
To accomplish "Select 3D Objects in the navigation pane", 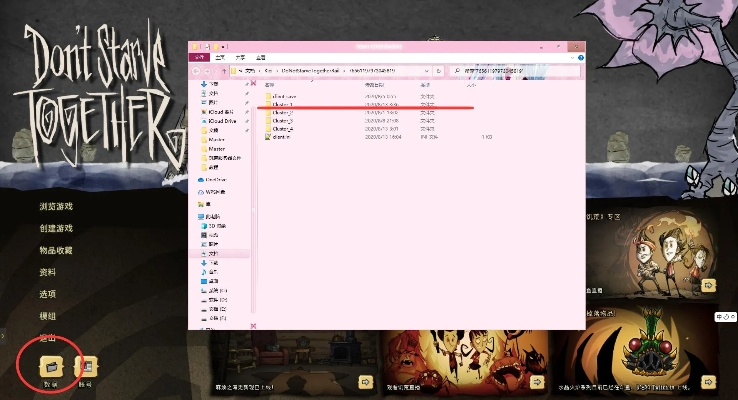I will [x=219, y=224].
